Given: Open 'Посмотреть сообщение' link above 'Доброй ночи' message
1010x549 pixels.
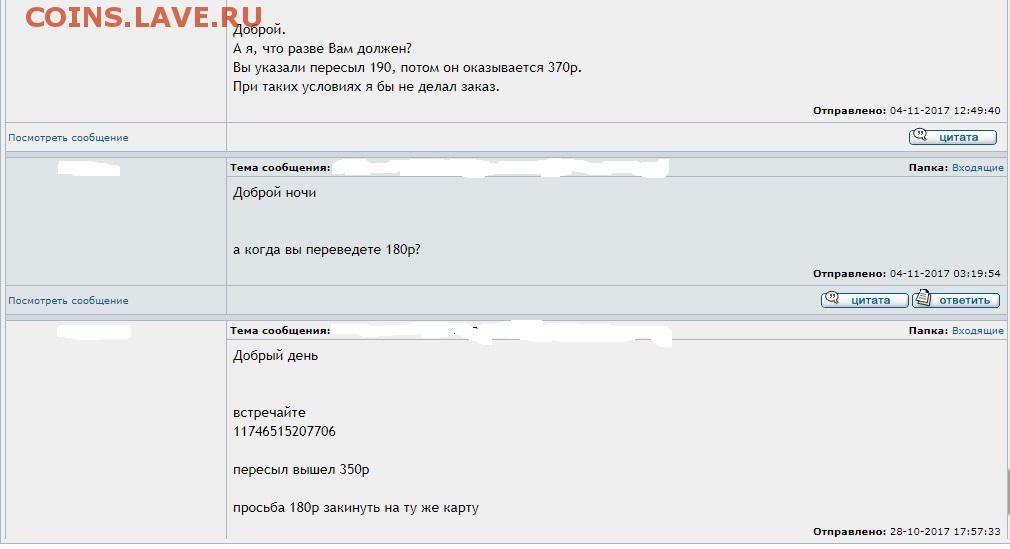Looking at the screenshot, I should [x=68, y=137].
